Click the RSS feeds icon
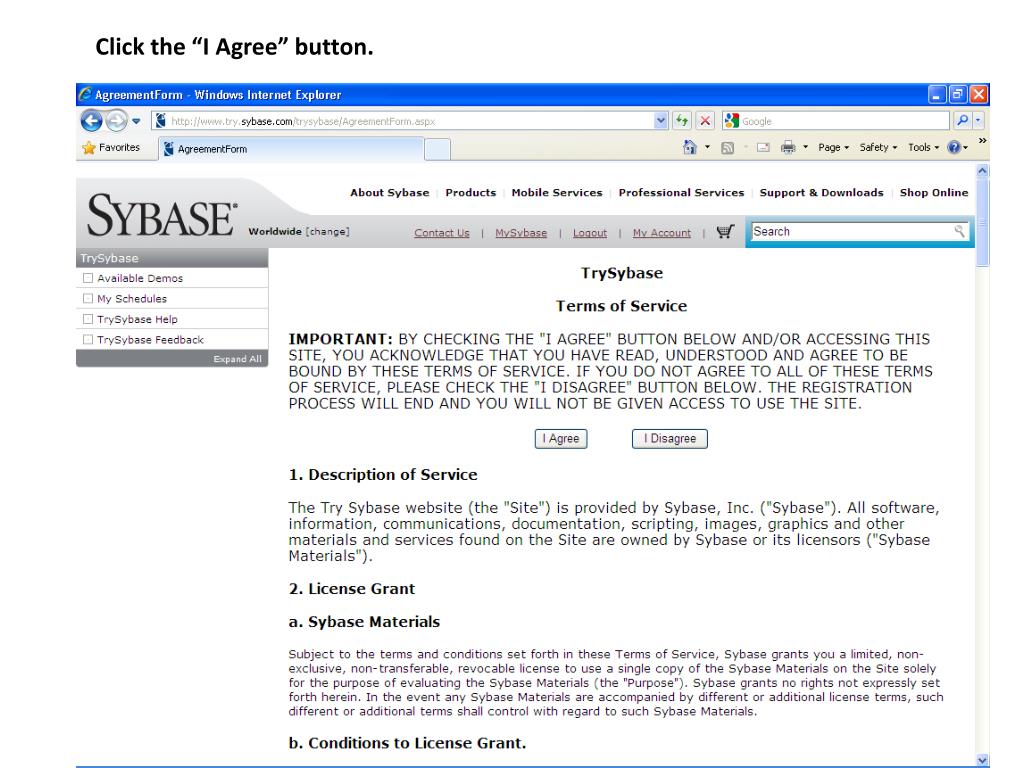Viewport: 1024px width, 768px height. (x=728, y=148)
